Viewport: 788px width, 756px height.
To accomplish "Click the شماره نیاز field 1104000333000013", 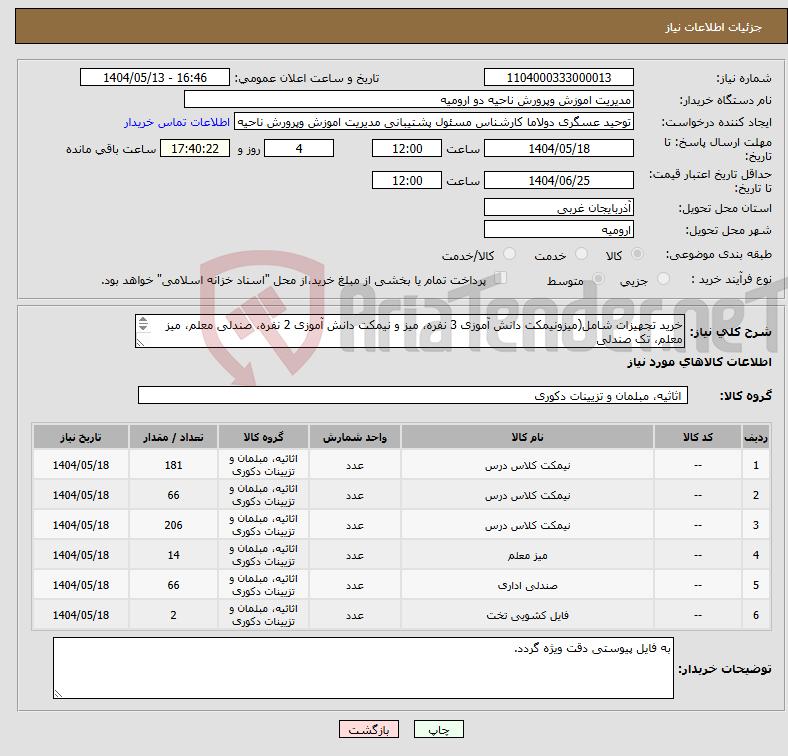I will 559,77.
